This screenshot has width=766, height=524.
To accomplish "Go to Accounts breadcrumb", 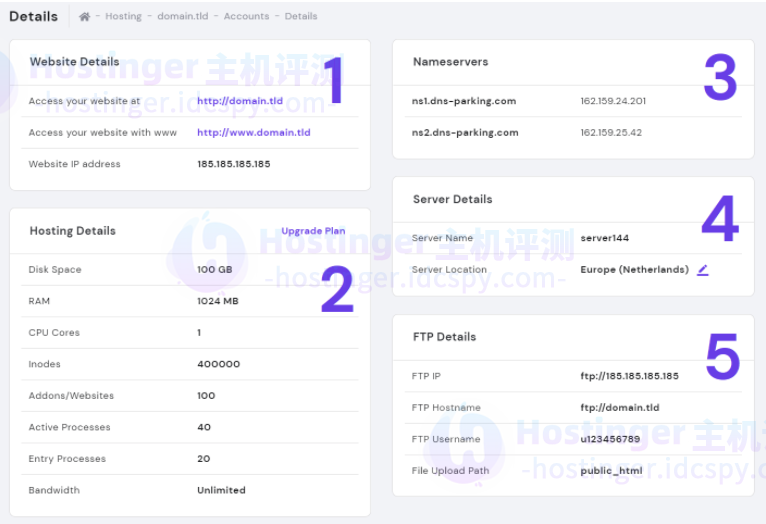I will coord(246,16).
